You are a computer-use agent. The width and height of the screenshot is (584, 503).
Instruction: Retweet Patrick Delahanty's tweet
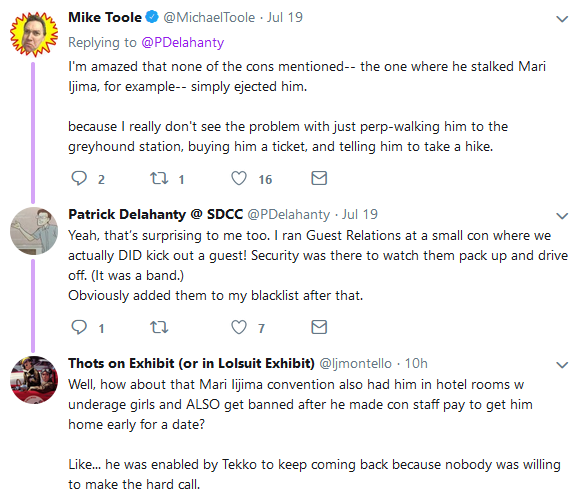159,327
